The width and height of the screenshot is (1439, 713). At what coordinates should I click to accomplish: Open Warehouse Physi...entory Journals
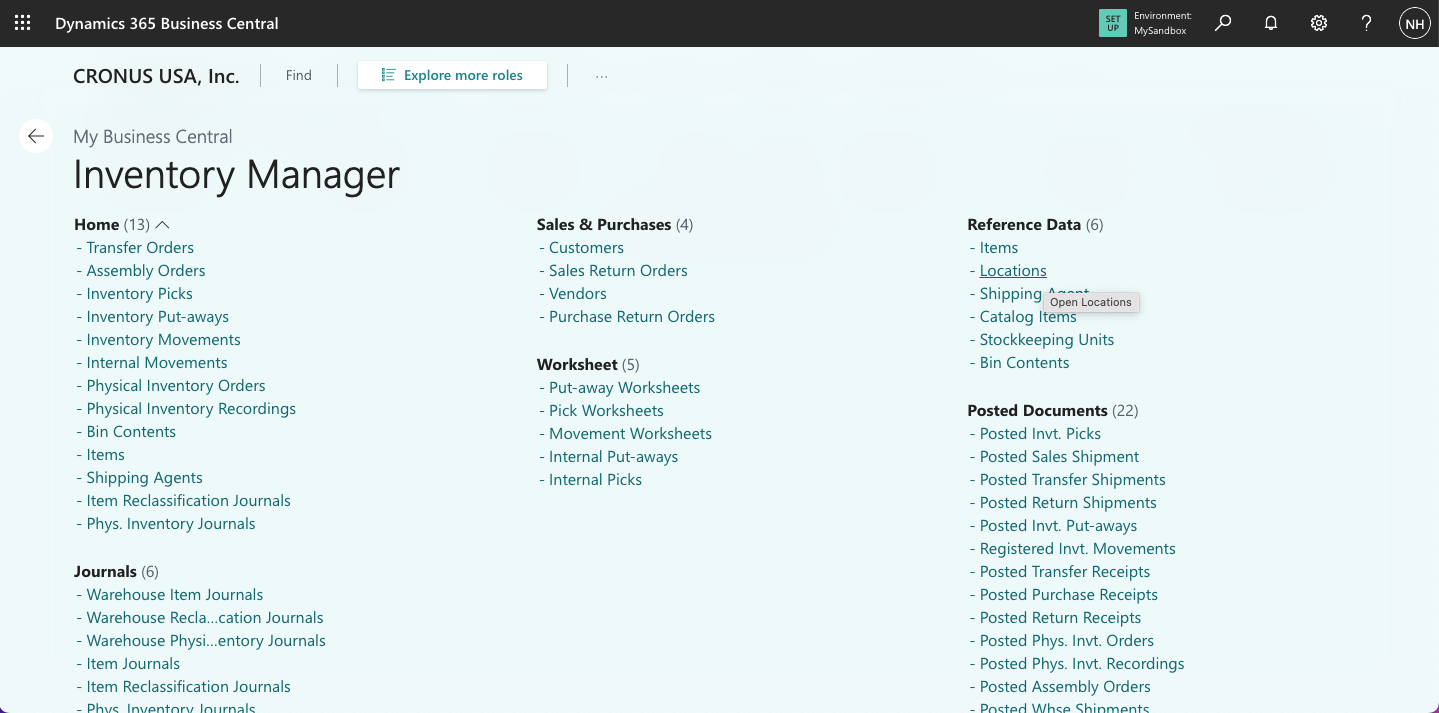click(206, 641)
